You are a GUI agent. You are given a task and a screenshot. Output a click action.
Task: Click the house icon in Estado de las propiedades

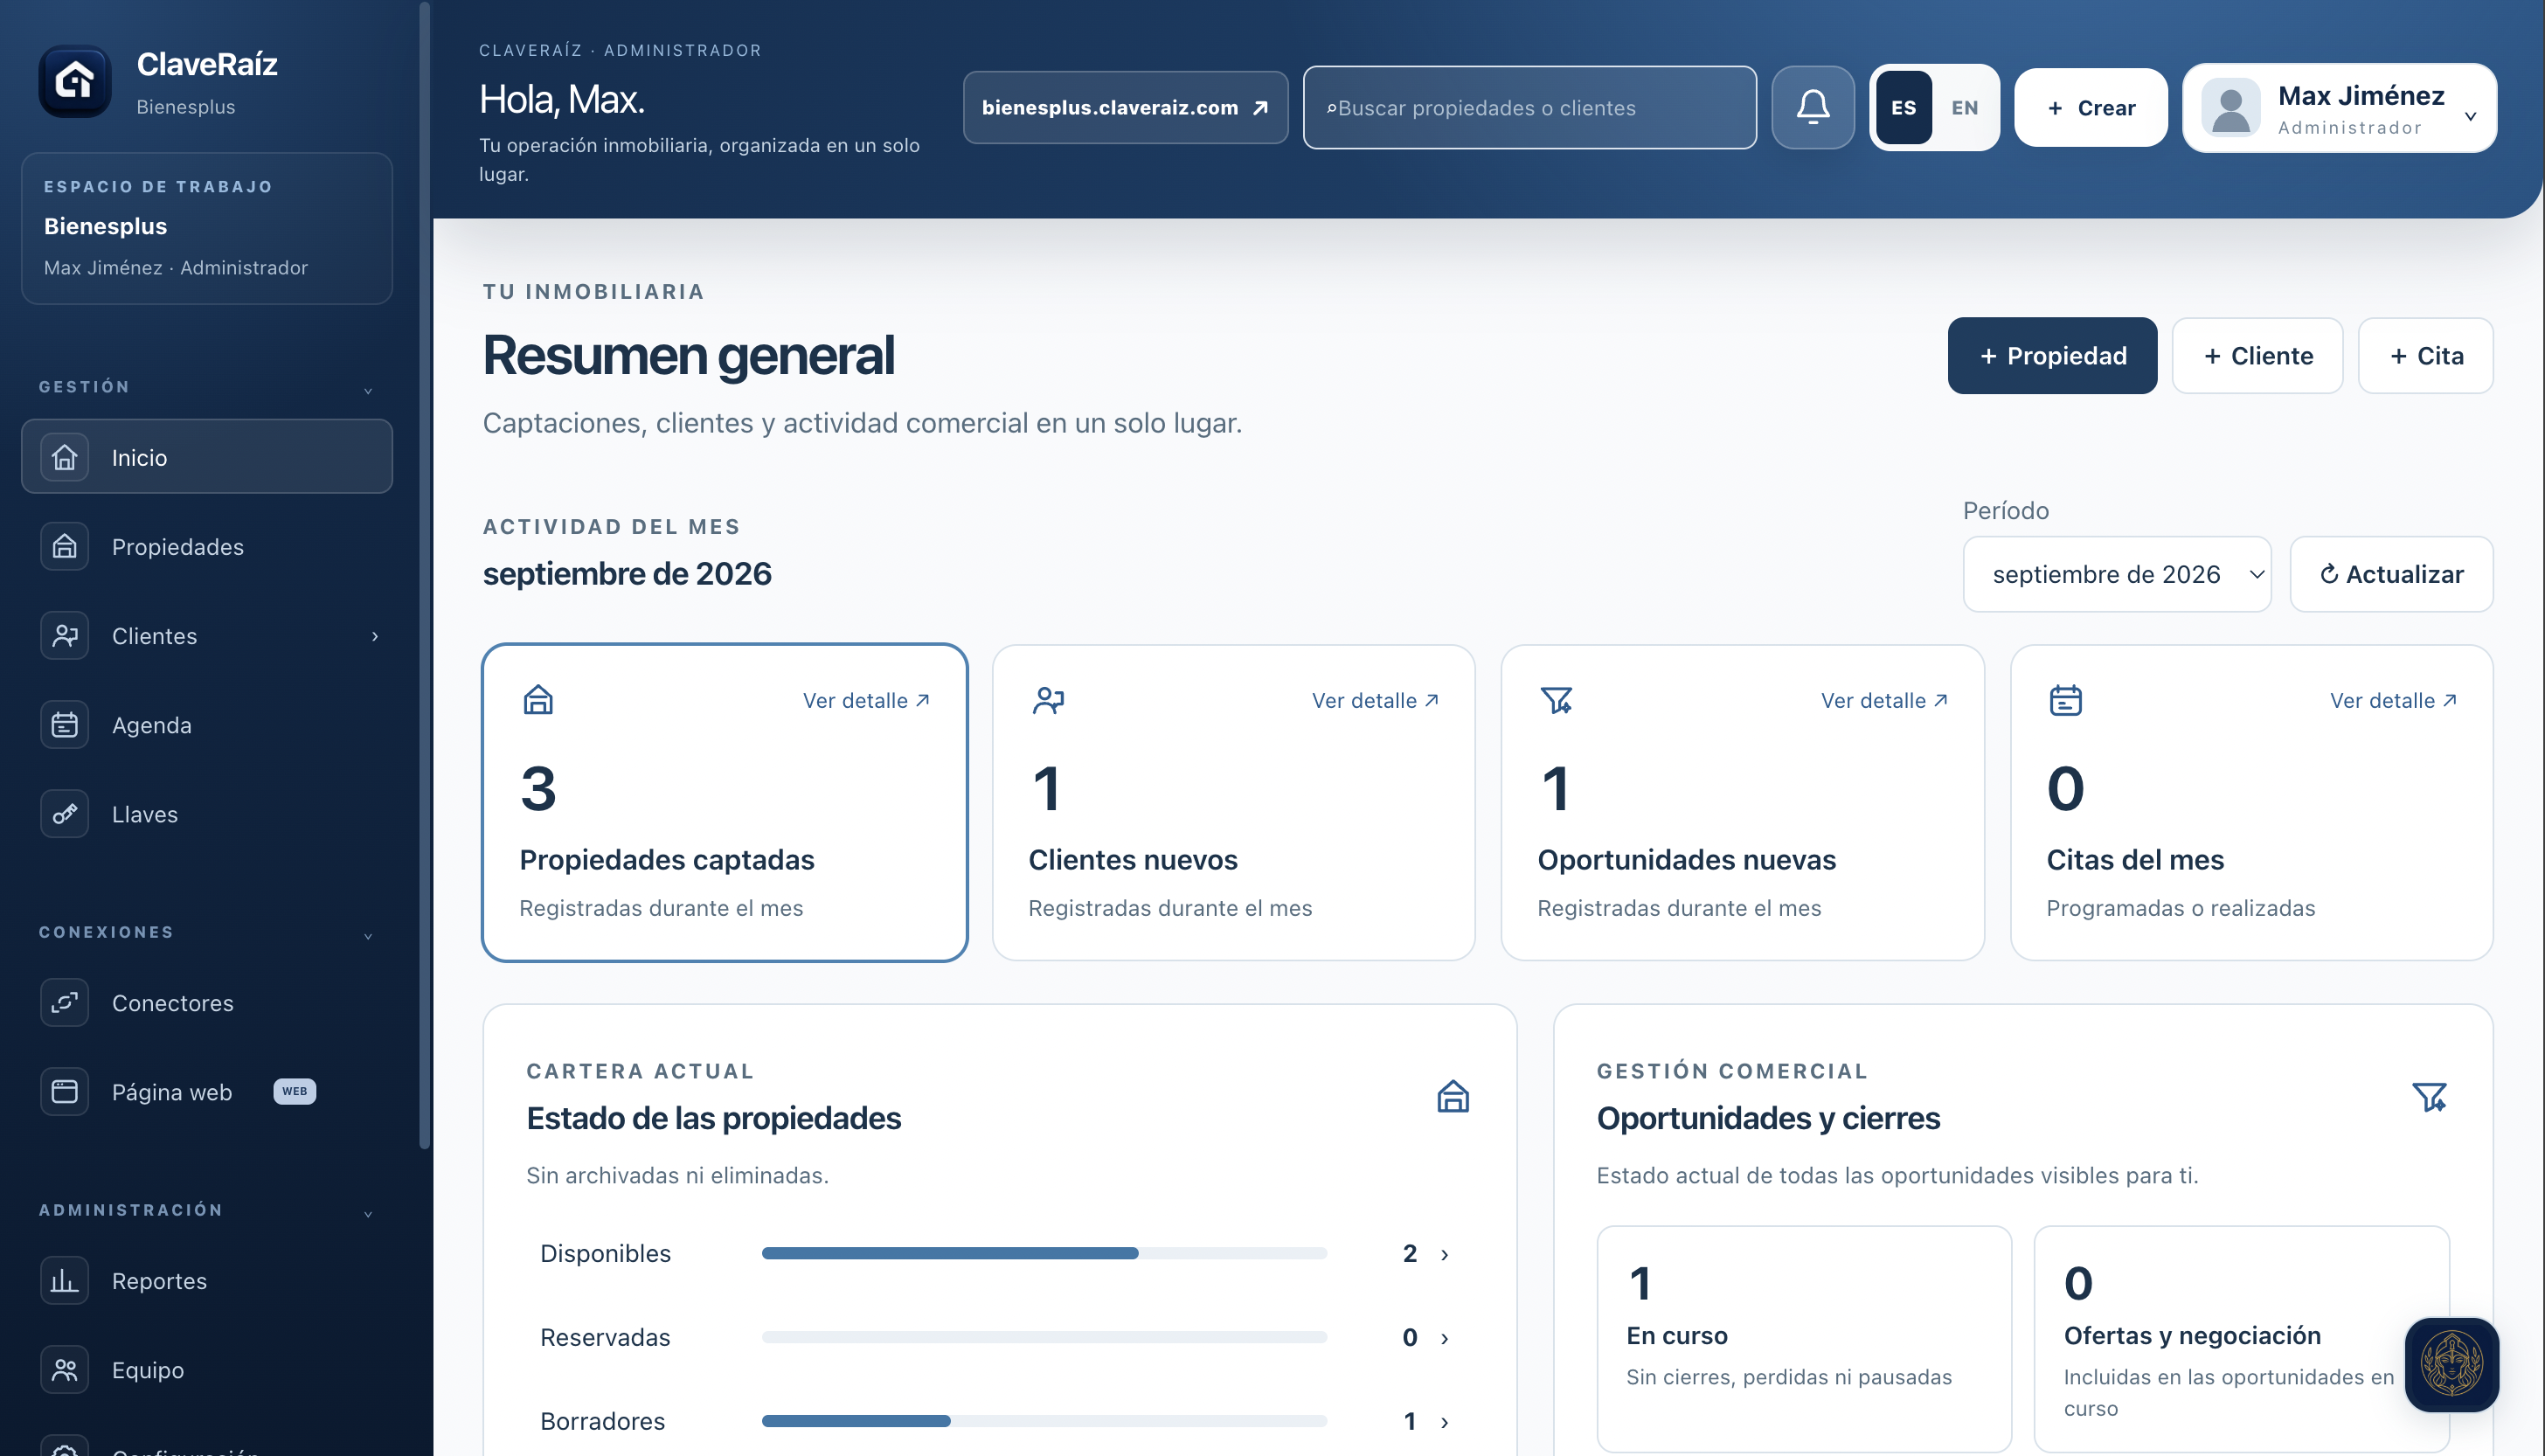tap(1453, 1096)
